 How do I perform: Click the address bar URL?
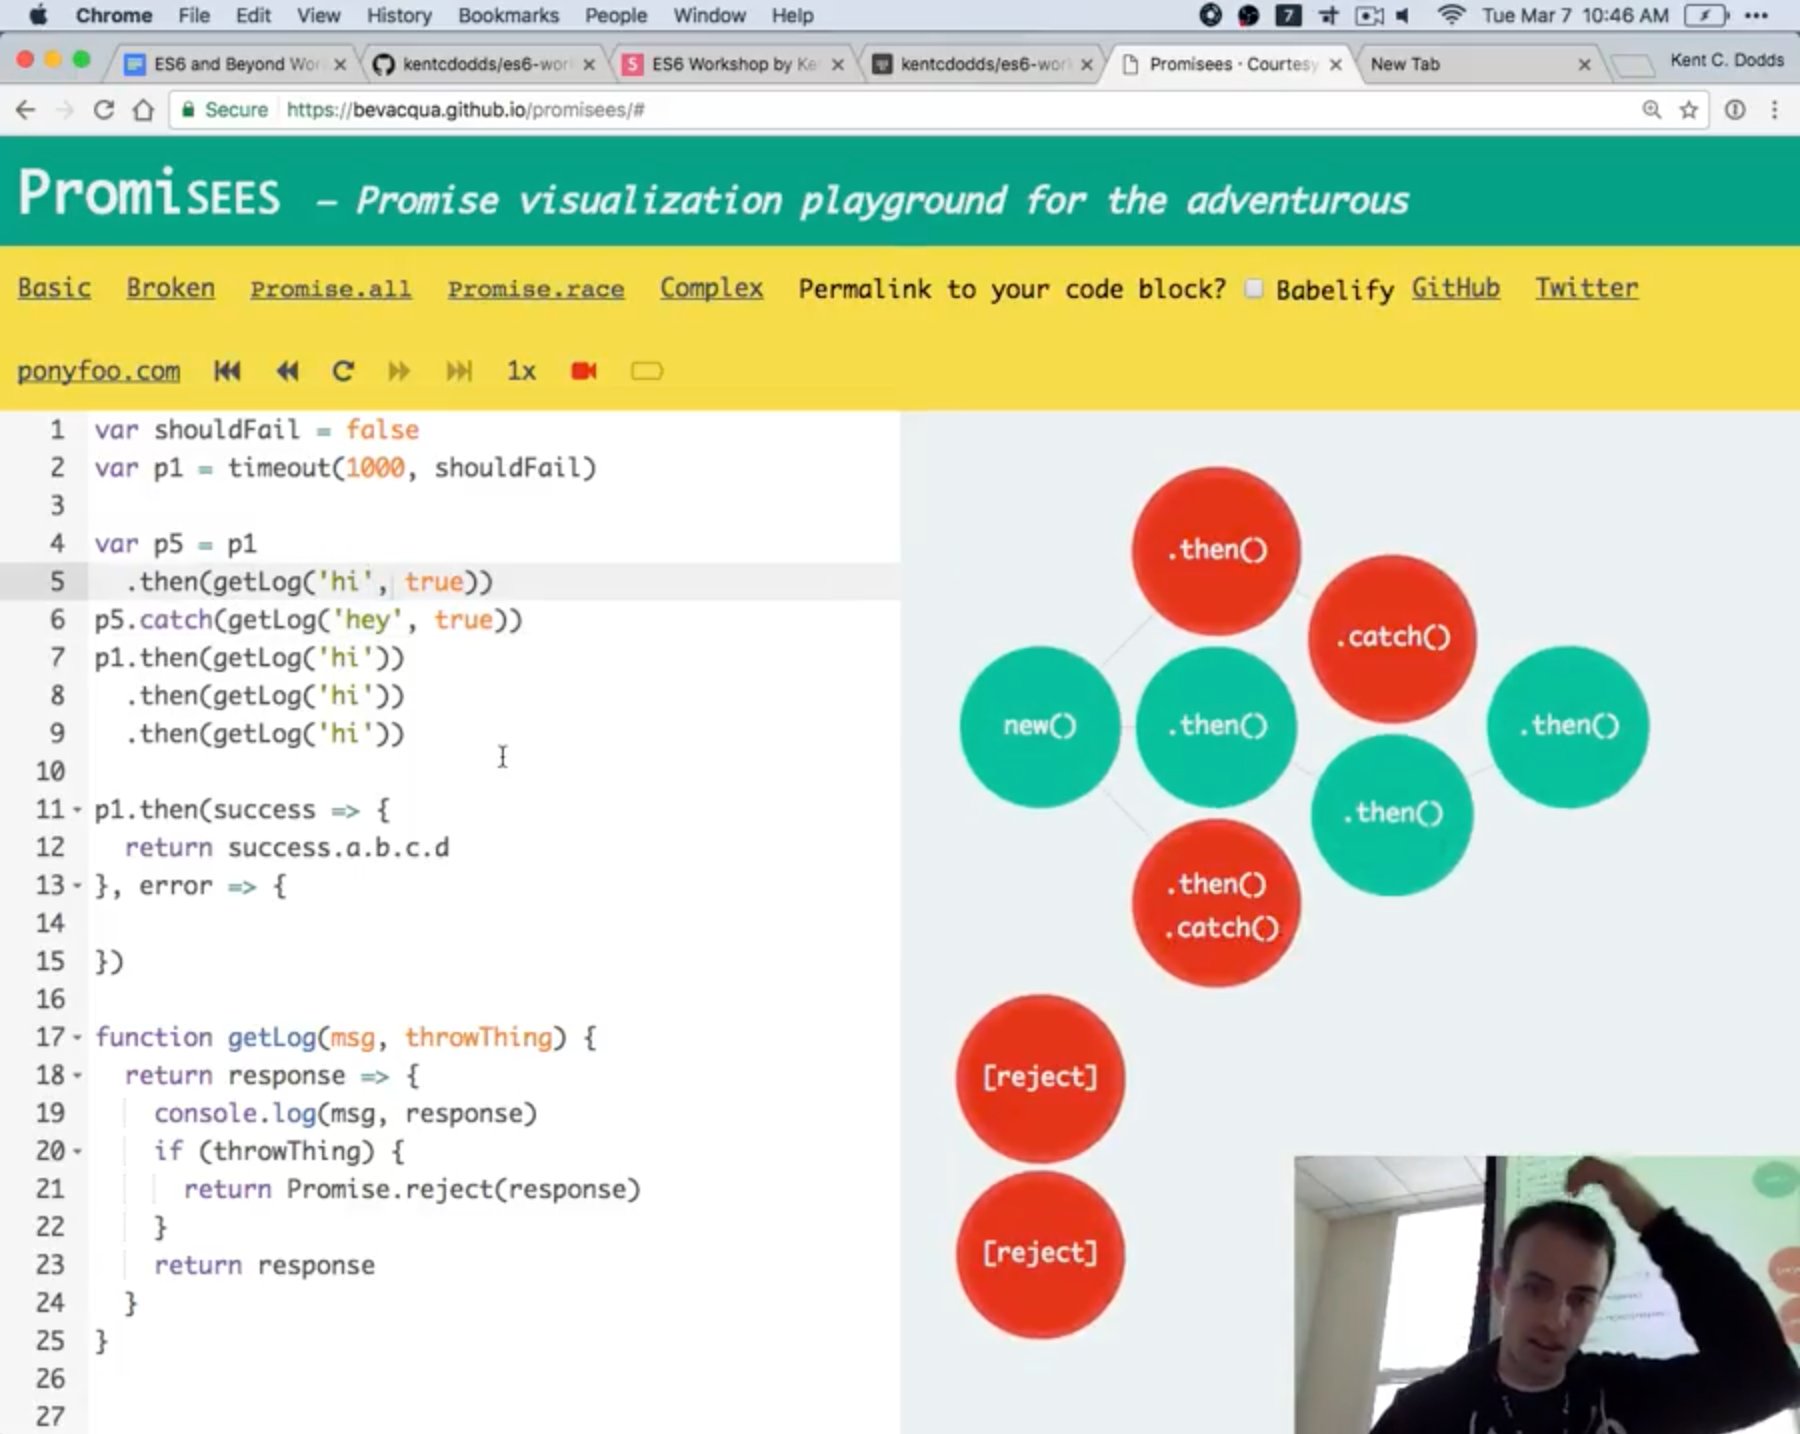tap(465, 110)
